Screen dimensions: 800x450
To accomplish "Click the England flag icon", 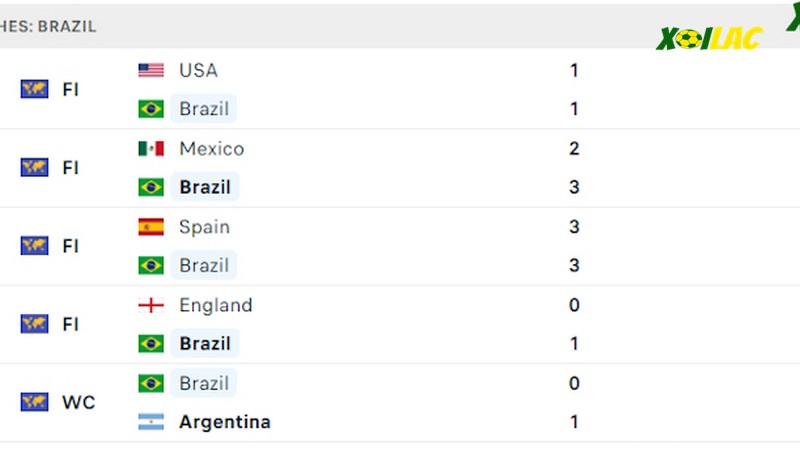I will tap(151, 305).
